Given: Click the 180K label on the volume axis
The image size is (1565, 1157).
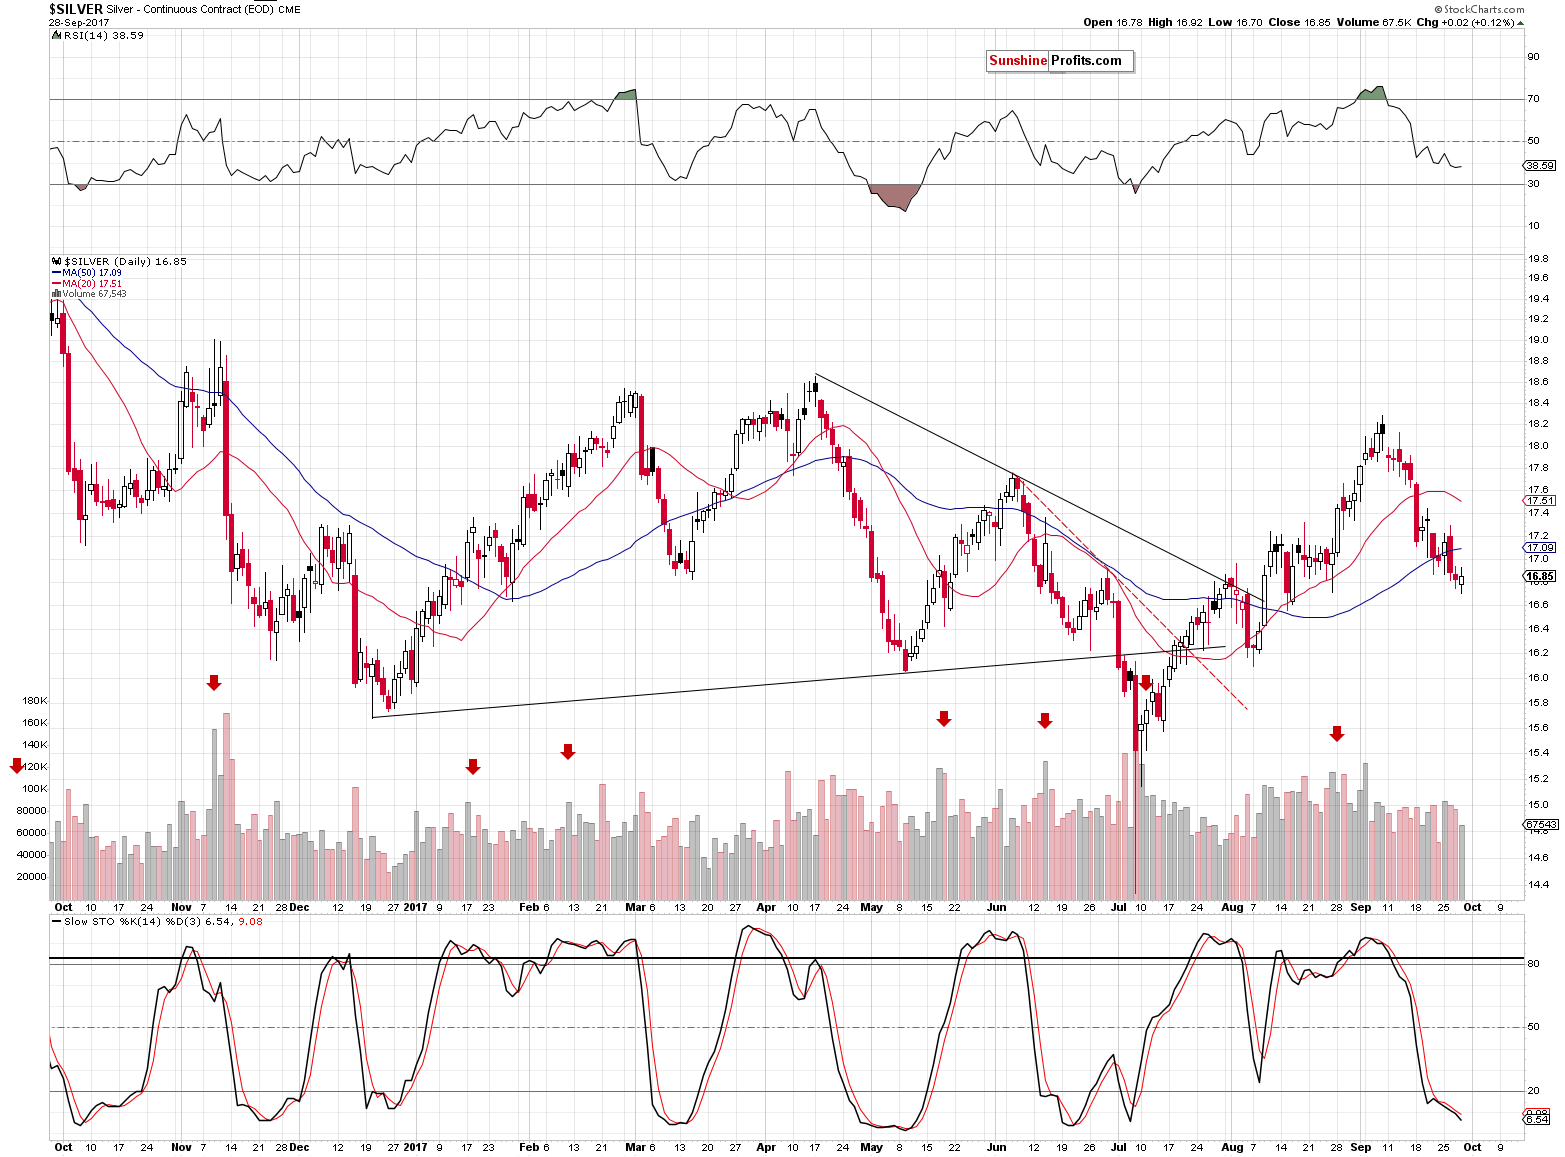Looking at the screenshot, I should point(34,701).
